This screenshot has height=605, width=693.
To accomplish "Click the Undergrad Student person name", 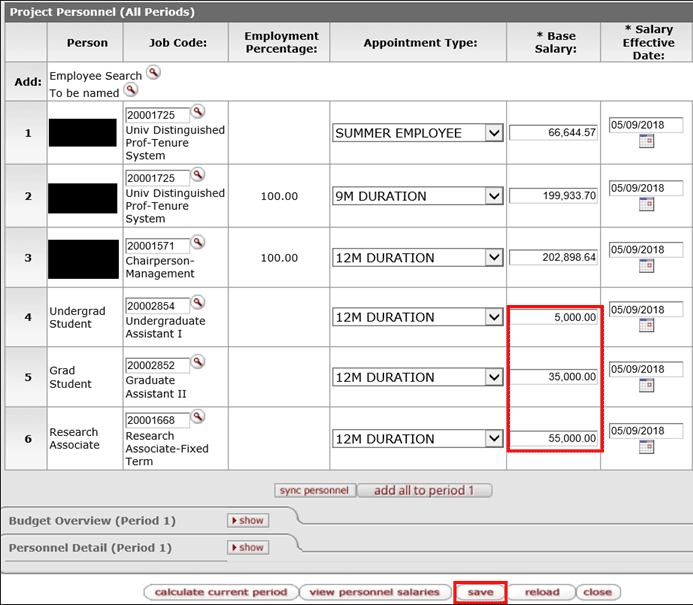I will (77, 317).
